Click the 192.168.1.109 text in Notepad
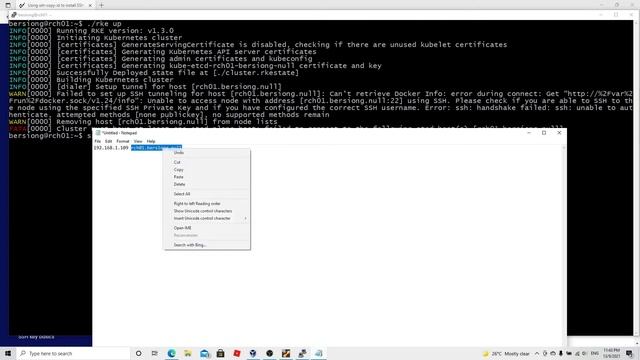The image size is (640, 360). tap(111, 147)
